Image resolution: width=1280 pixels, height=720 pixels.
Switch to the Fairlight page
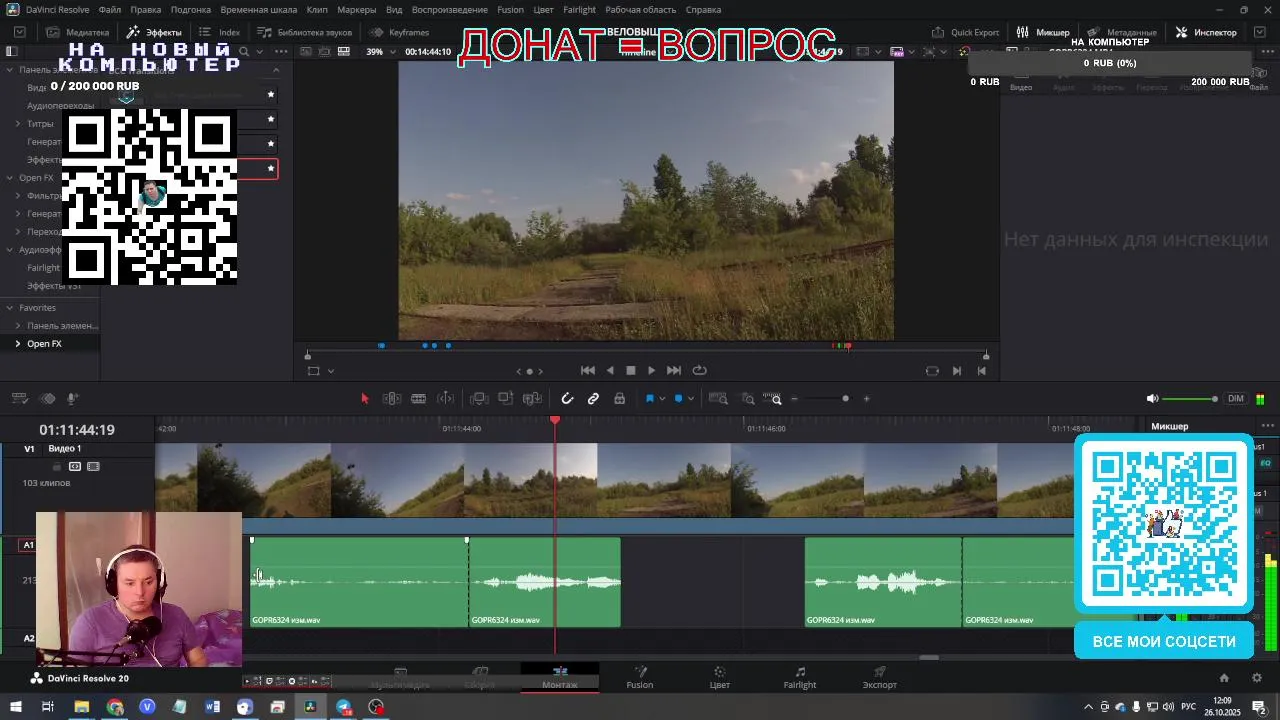click(800, 677)
